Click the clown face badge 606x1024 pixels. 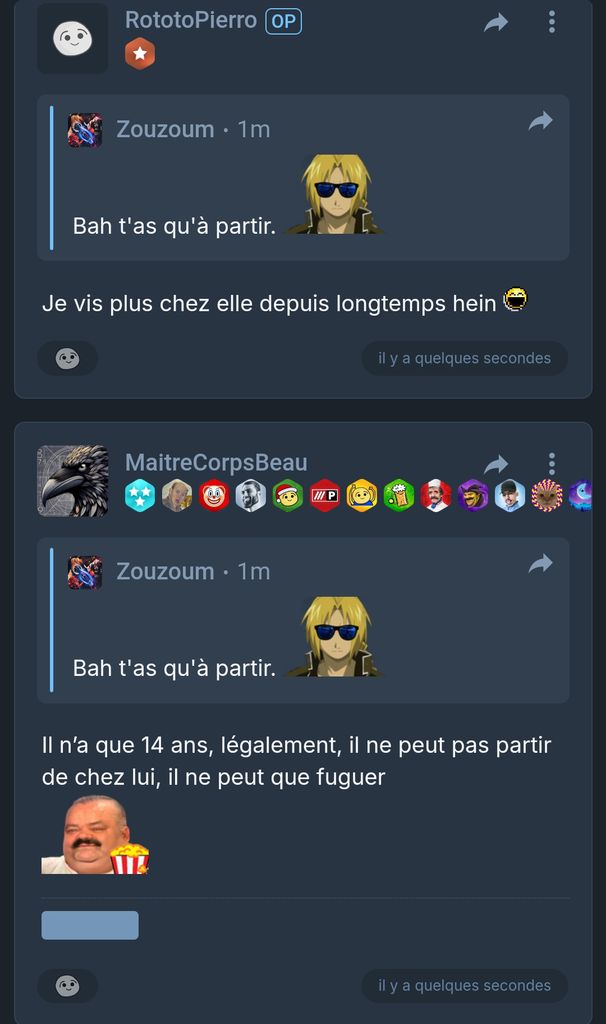214,495
